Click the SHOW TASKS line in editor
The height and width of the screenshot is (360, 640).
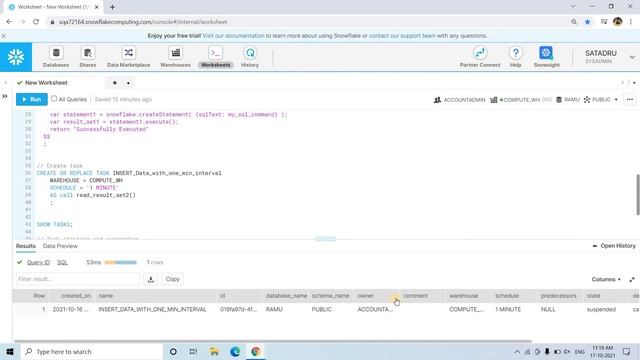(55, 224)
